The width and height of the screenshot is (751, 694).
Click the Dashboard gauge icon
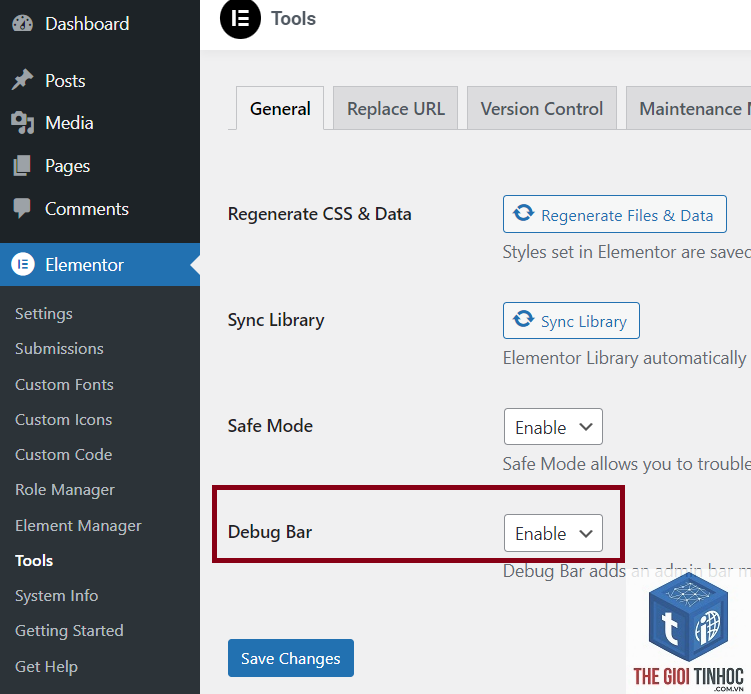[x=23, y=23]
